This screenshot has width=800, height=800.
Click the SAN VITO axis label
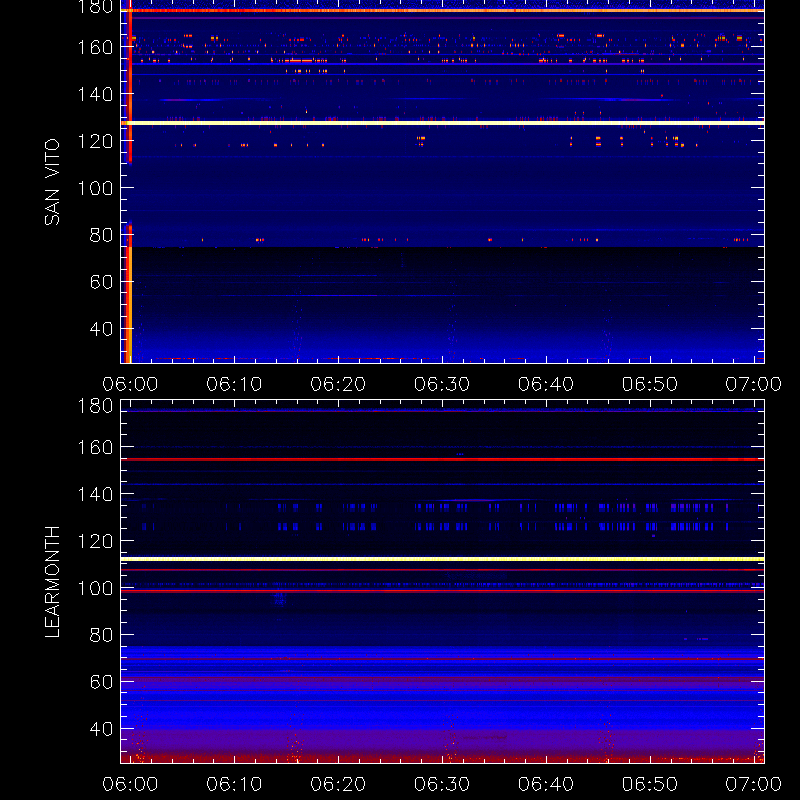pyautogui.click(x=52, y=182)
